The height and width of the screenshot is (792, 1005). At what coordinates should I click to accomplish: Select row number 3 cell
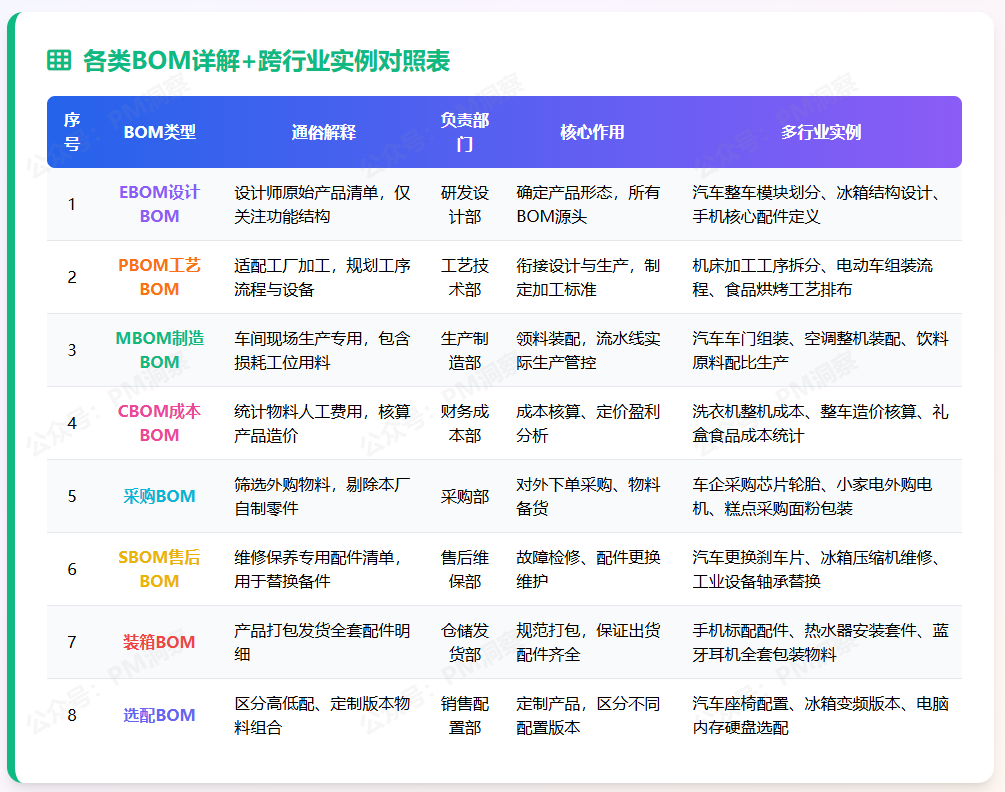[72, 351]
